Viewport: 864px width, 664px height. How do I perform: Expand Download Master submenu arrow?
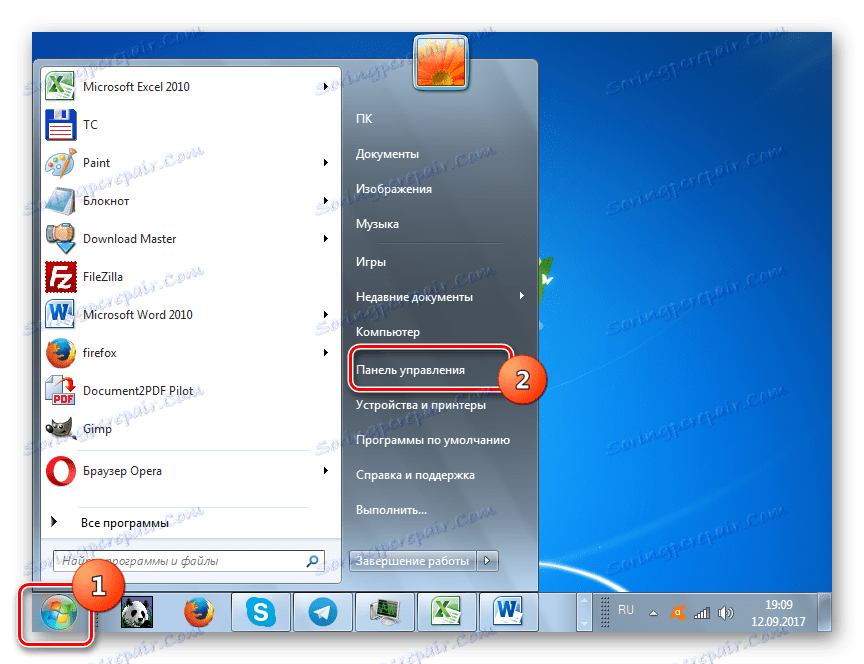pyautogui.click(x=326, y=239)
